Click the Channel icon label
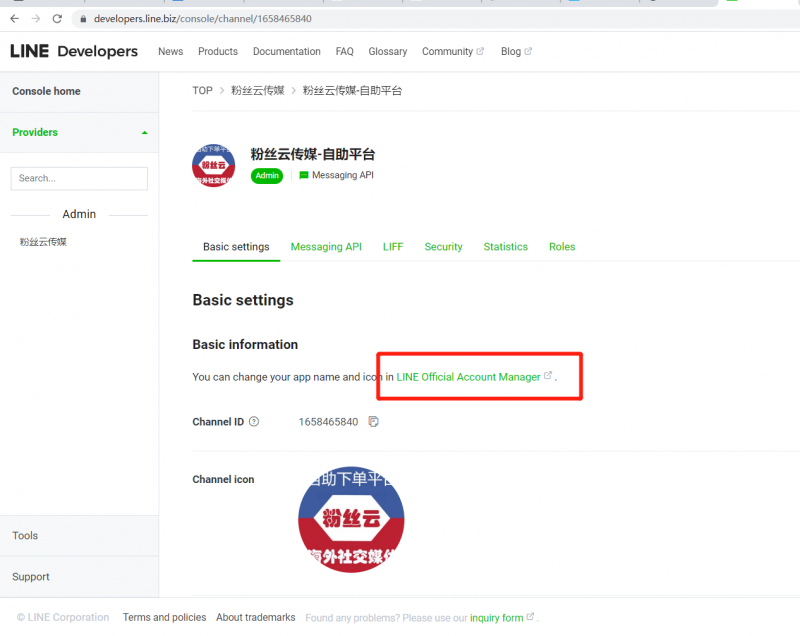The width and height of the screenshot is (800, 636). point(223,479)
